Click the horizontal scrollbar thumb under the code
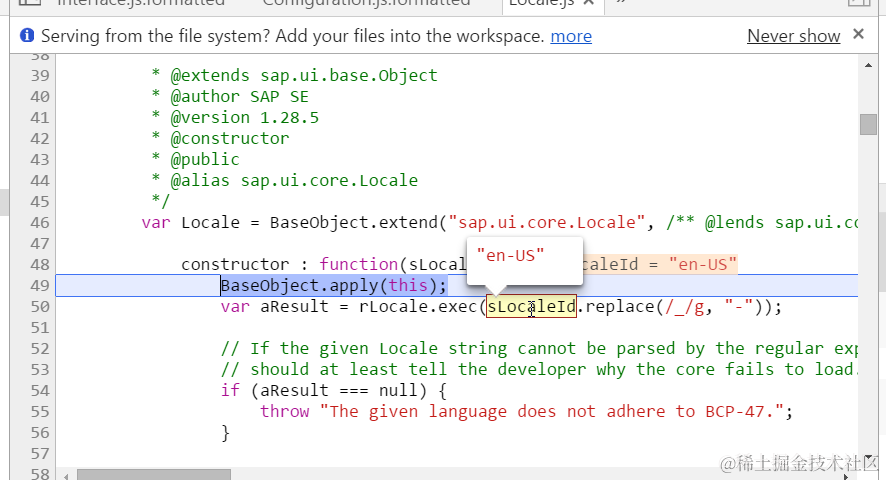This screenshot has width=886, height=480. click(154, 474)
